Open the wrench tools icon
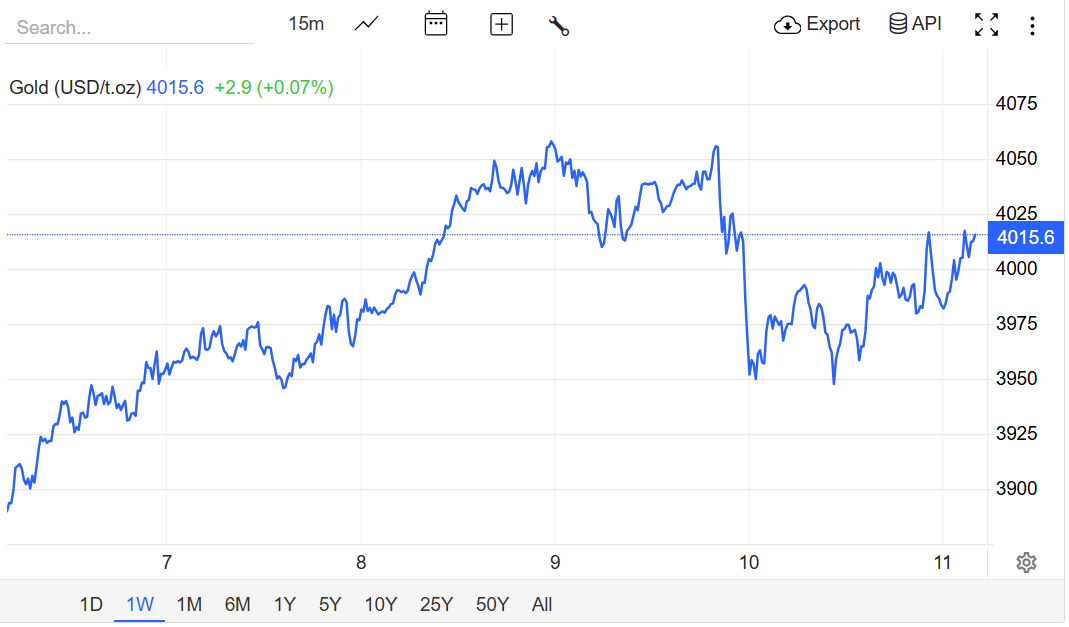The image size is (1069, 627). (559, 25)
